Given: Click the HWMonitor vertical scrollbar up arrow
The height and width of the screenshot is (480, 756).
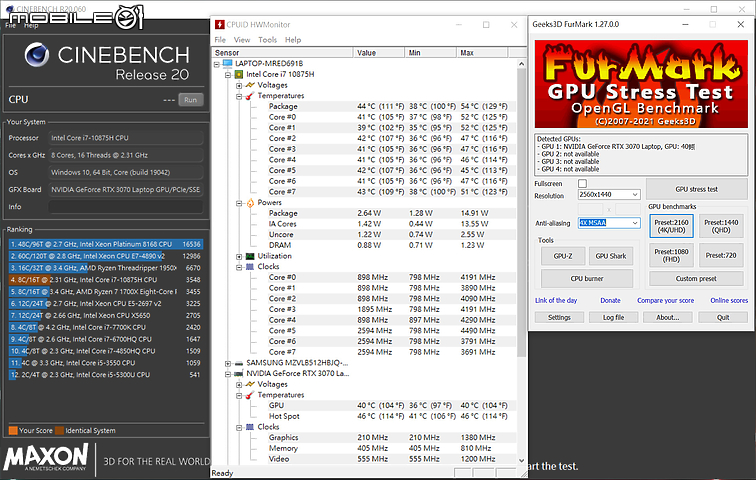Looking at the screenshot, I should (521, 64).
